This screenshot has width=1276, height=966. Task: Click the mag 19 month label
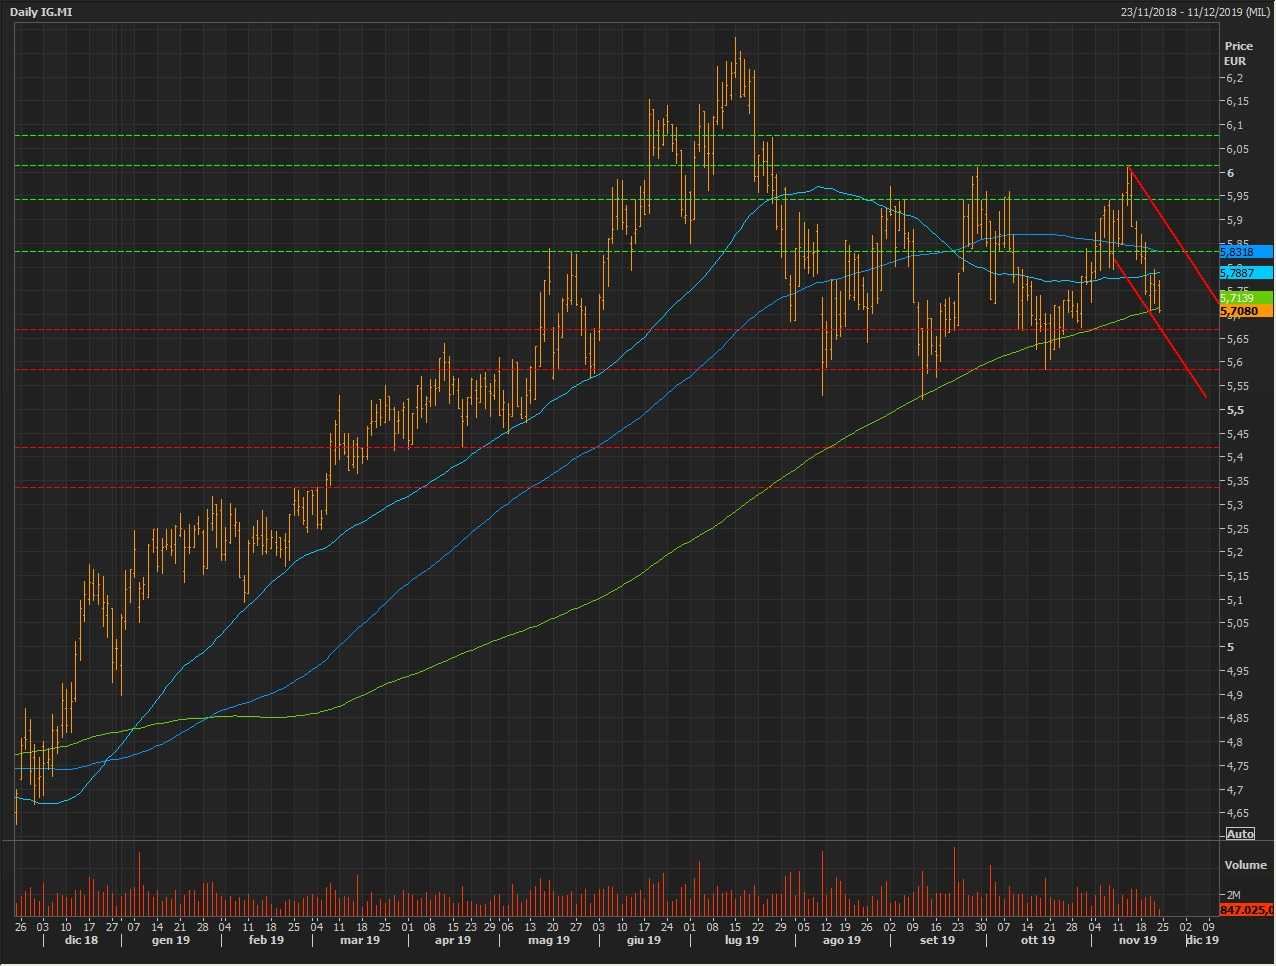[x=549, y=940]
